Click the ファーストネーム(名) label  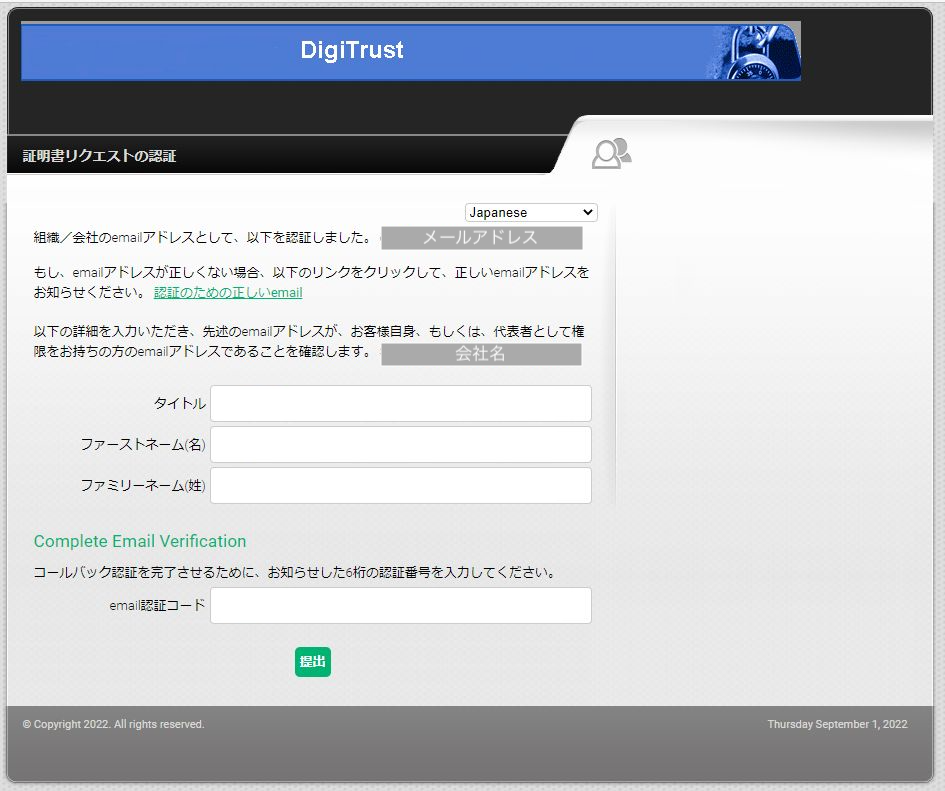click(143, 444)
